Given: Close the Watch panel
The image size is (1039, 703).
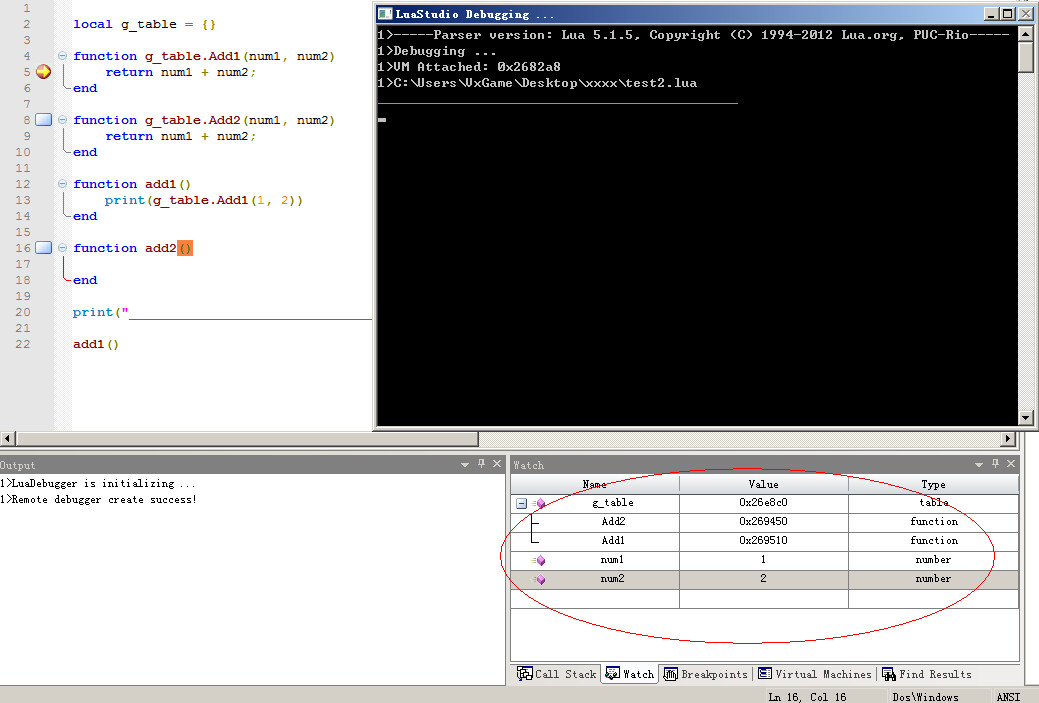Looking at the screenshot, I should (x=1011, y=464).
